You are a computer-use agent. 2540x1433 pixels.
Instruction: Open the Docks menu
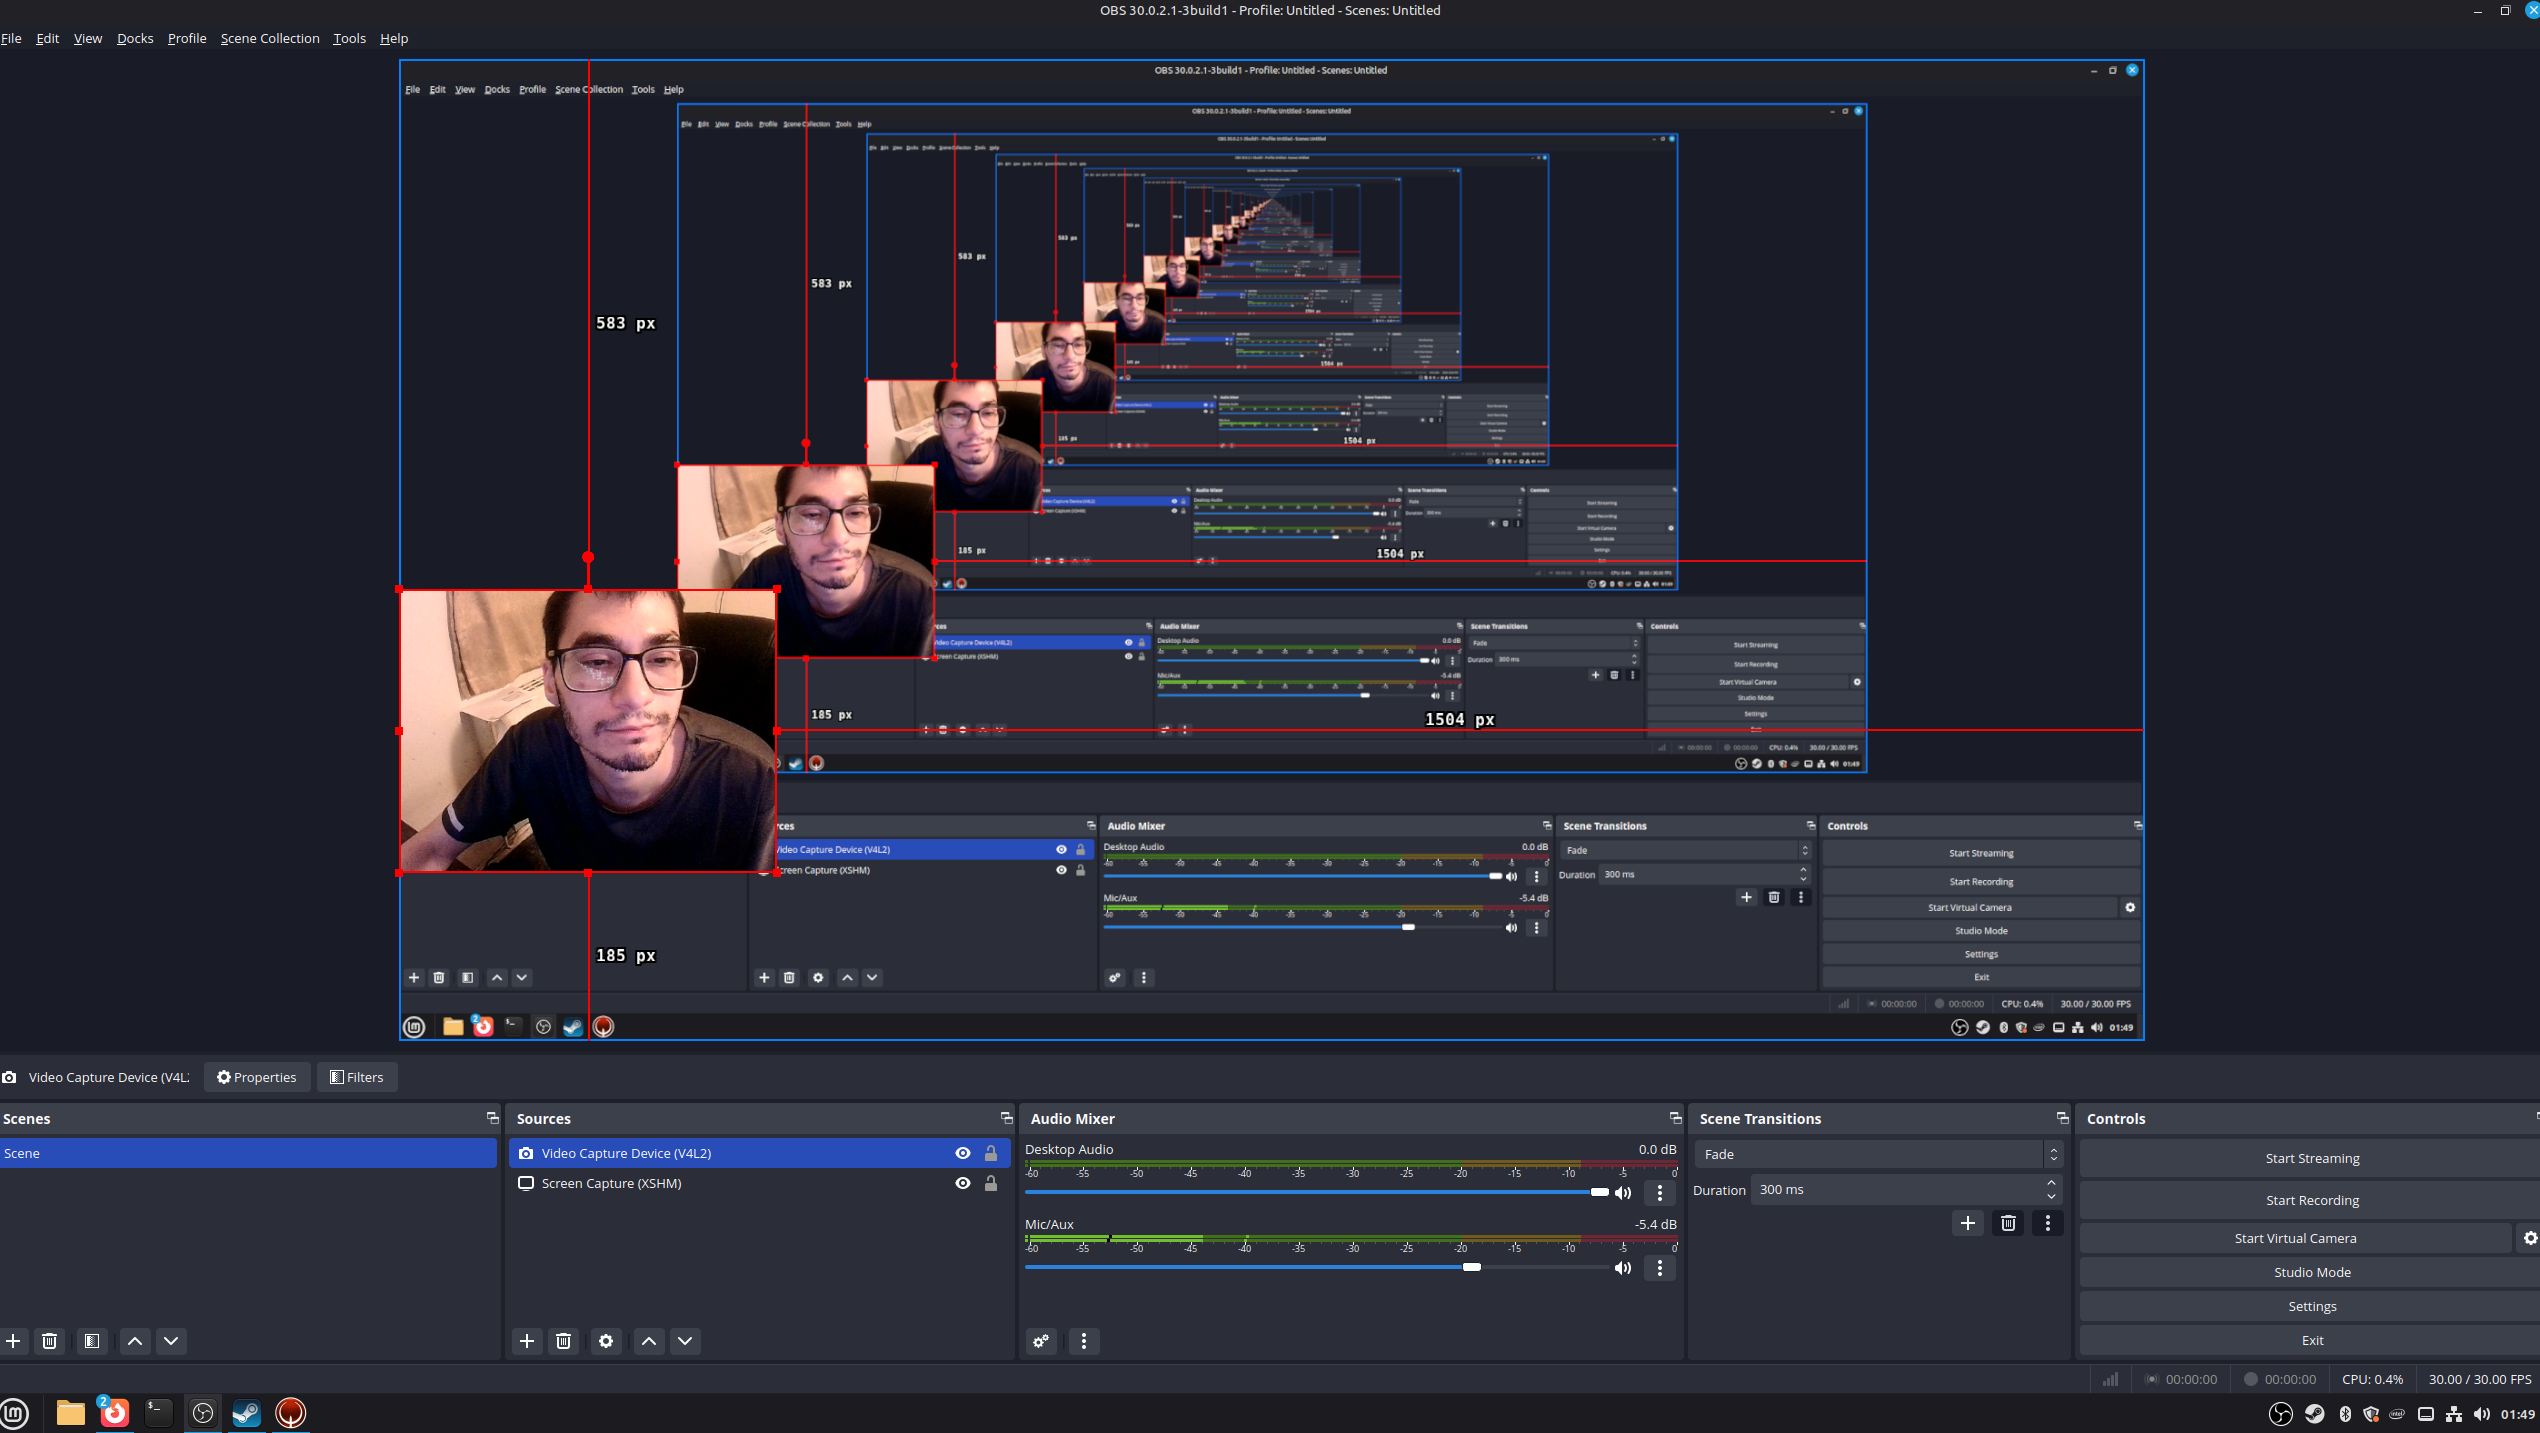click(135, 38)
